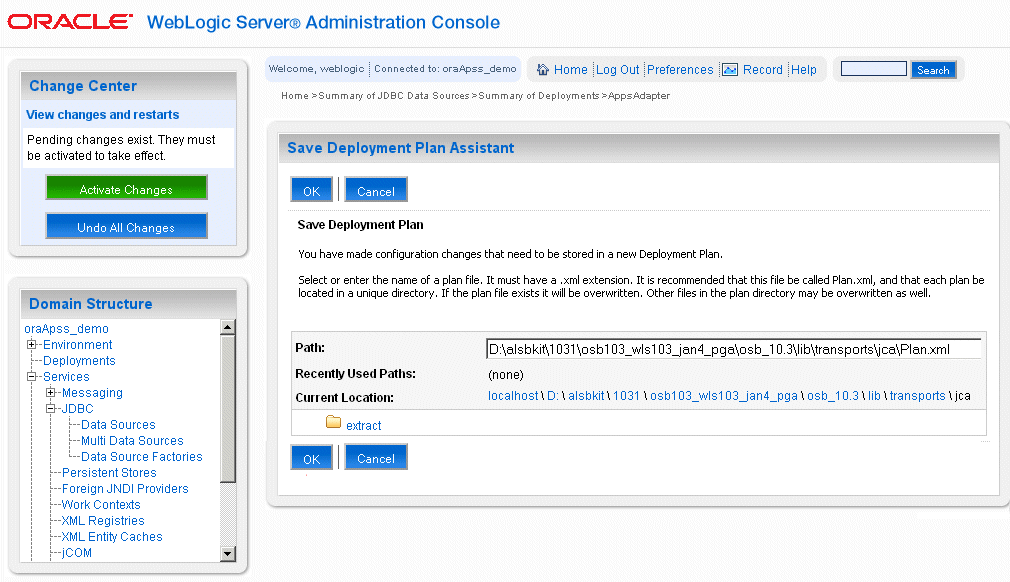The height and width of the screenshot is (582, 1010).
Task: Click Domain Structure scroll down arrow
Action: tap(227, 553)
